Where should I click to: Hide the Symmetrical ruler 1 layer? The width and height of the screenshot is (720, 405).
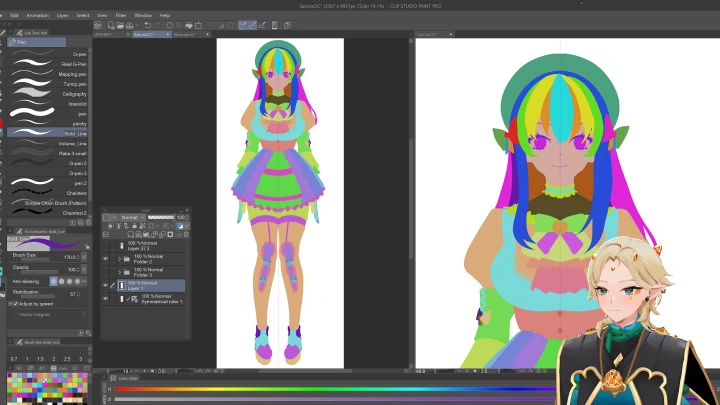pos(105,298)
